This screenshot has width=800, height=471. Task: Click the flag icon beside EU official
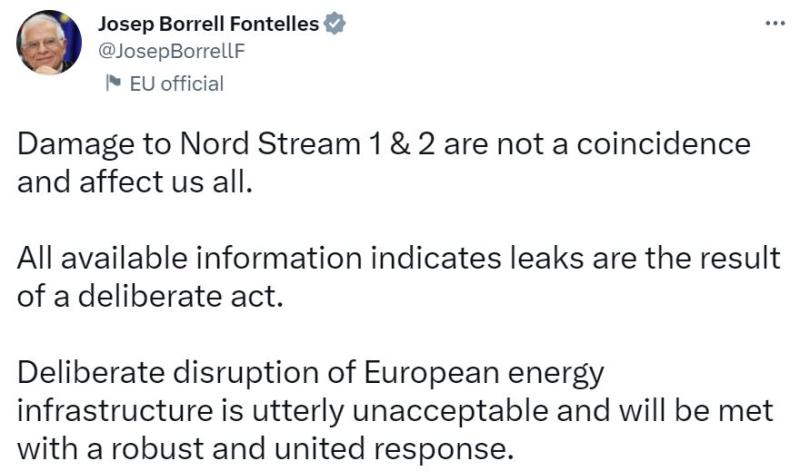tap(113, 83)
